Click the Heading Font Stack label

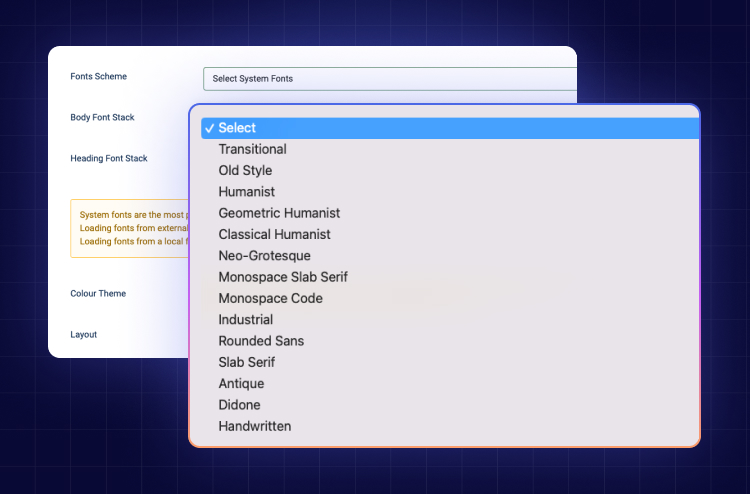click(109, 158)
